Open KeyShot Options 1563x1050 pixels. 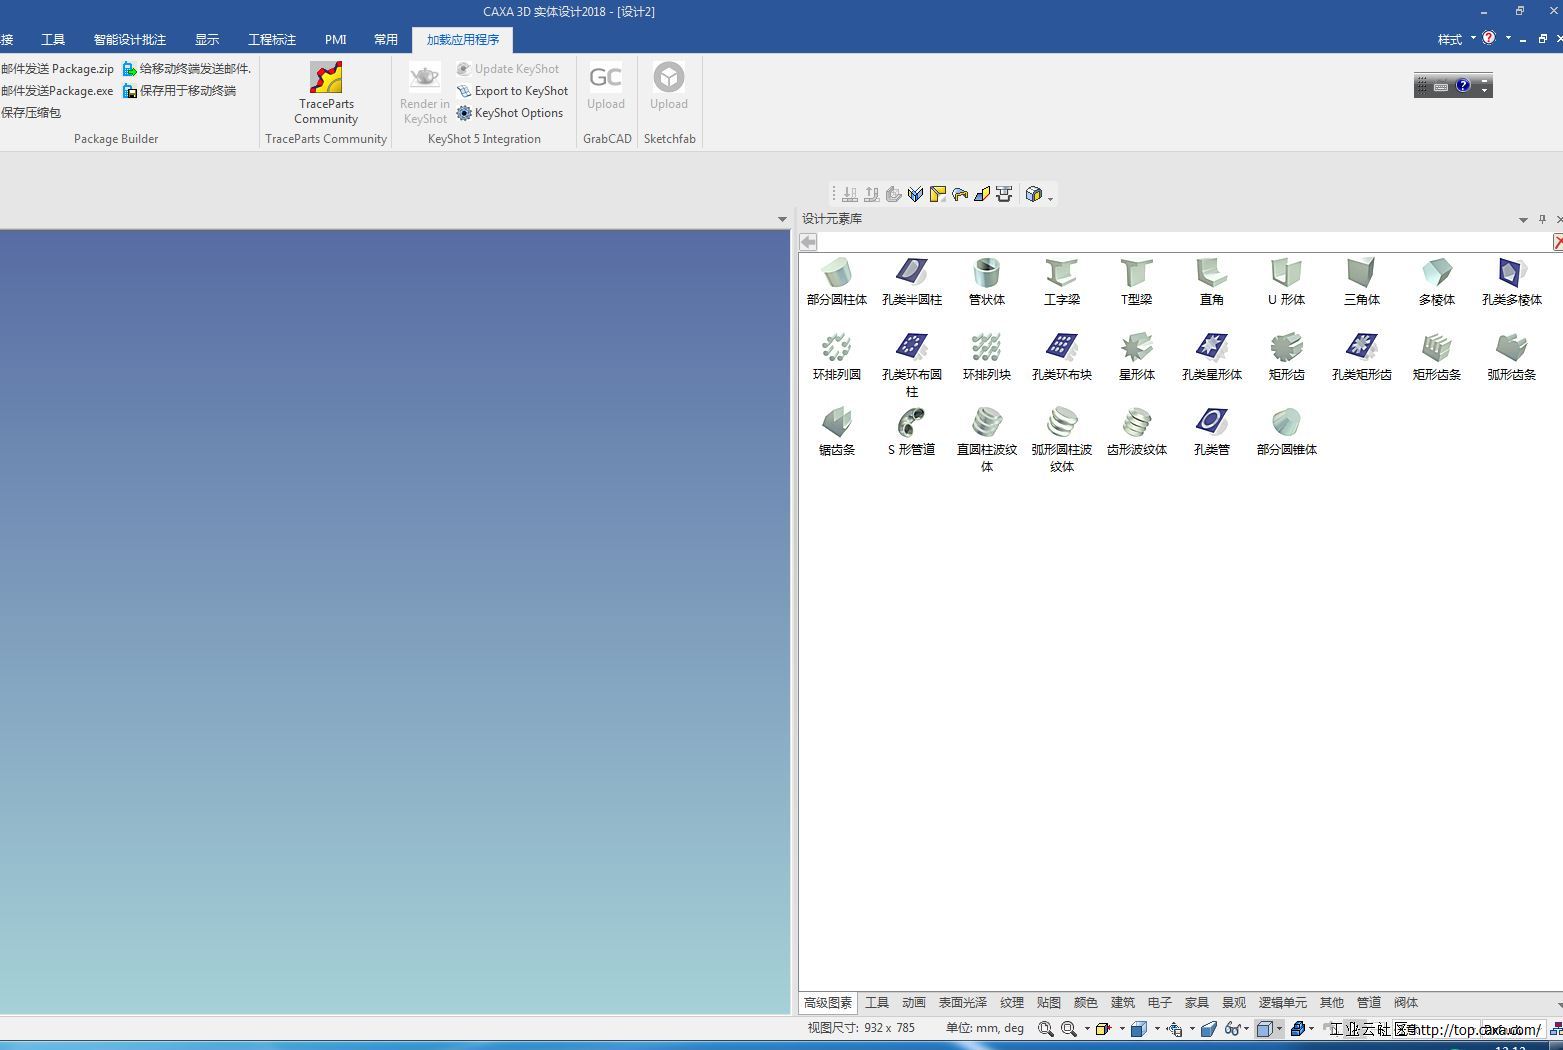[x=511, y=113]
